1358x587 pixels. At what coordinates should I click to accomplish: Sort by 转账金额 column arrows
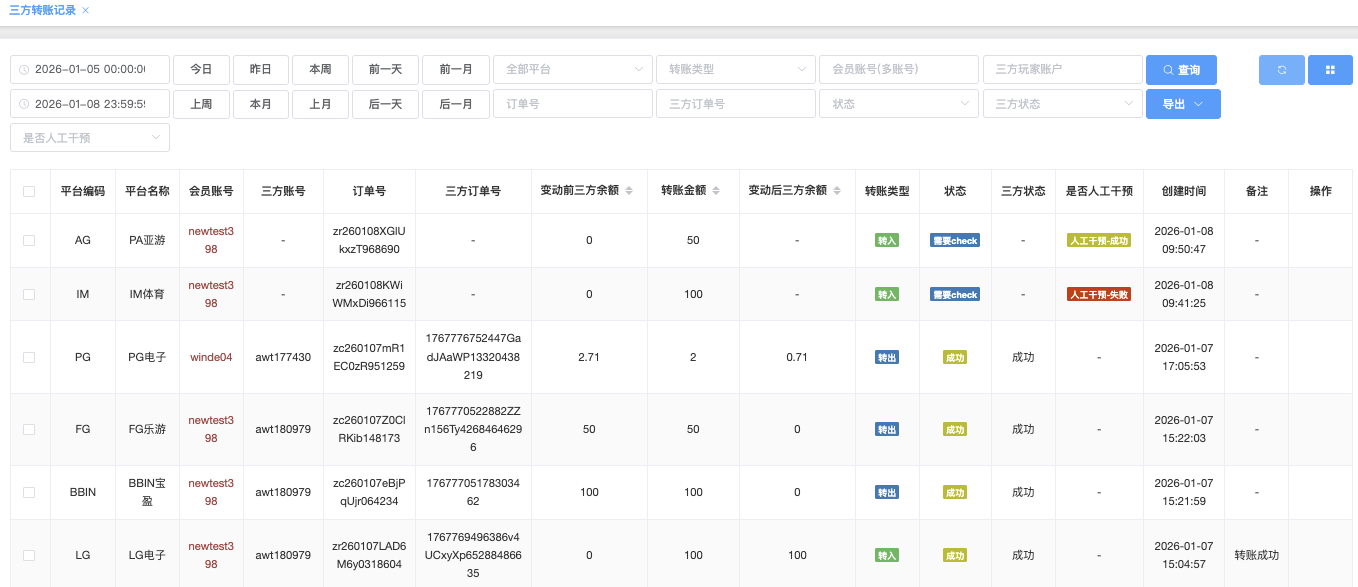click(x=717, y=191)
